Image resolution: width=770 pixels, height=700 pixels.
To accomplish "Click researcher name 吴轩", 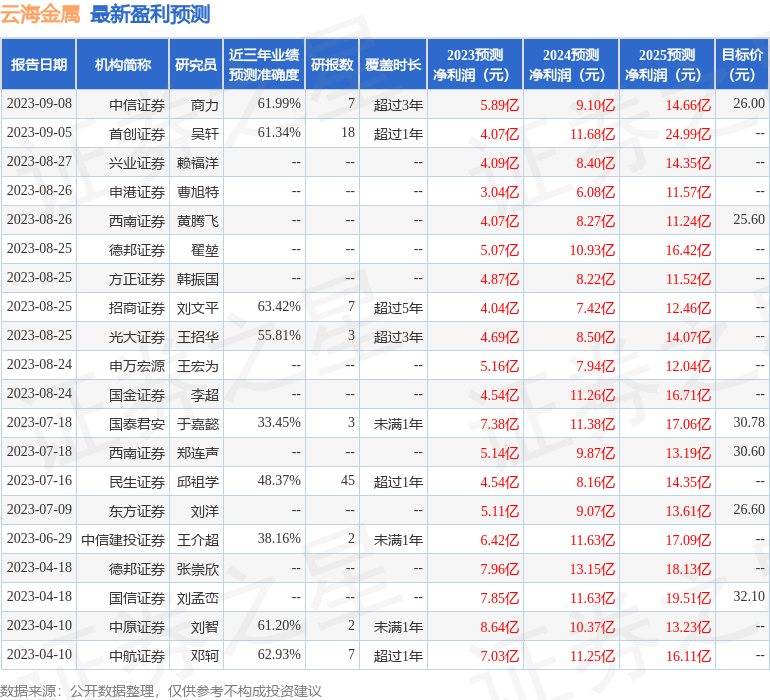I will pos(205,134).
